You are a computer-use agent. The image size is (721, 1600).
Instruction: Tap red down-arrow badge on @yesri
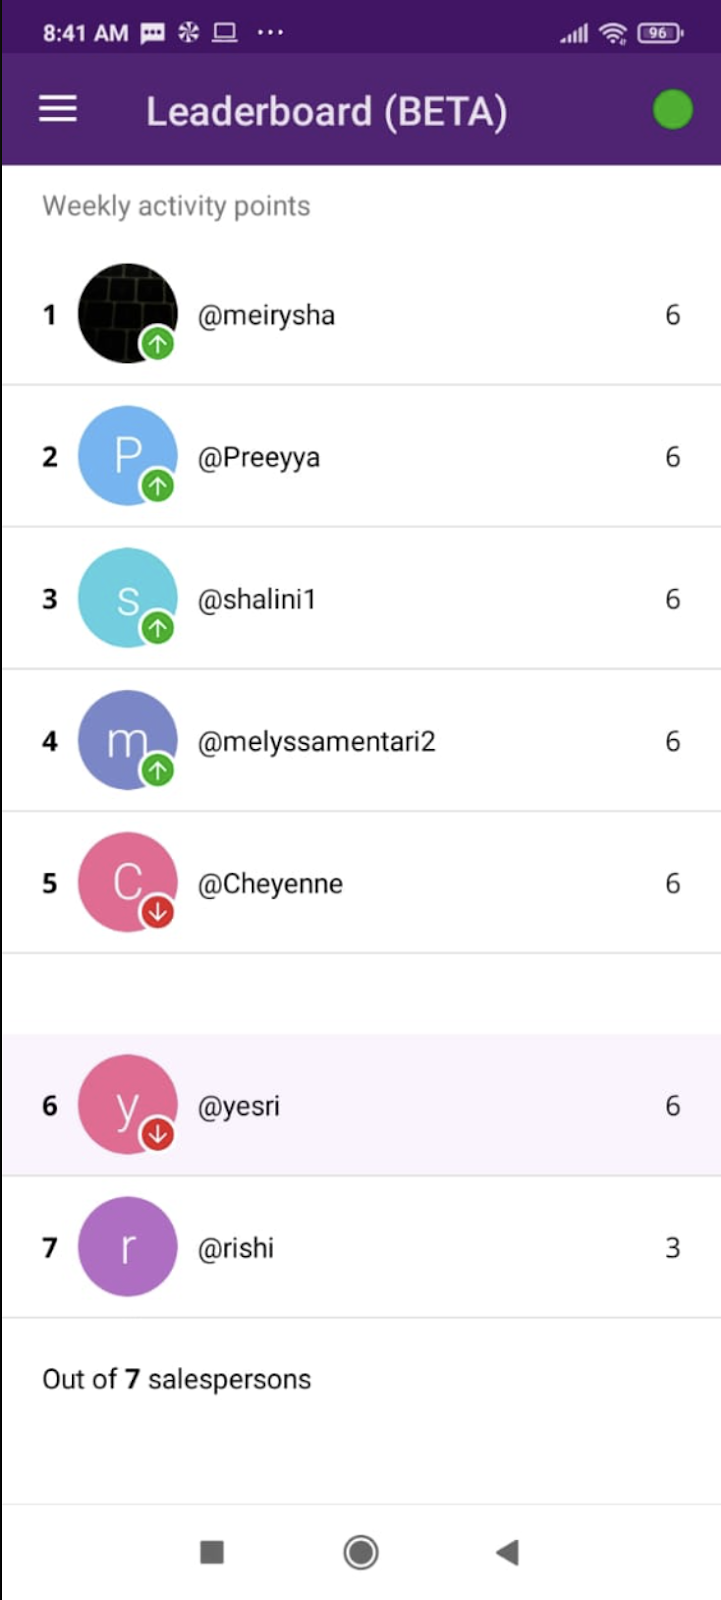158,1134
